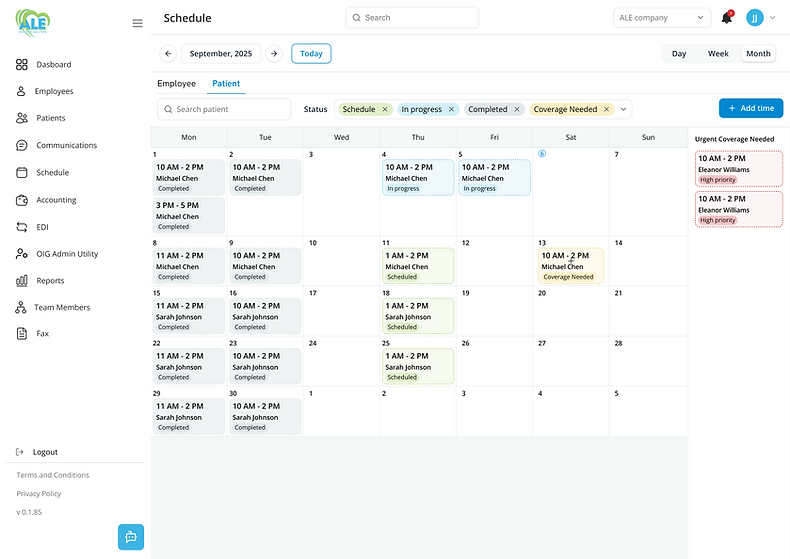Viewport: 790px width, 559px height.
Task: Click the Thu column header
Action: [418, 137]
